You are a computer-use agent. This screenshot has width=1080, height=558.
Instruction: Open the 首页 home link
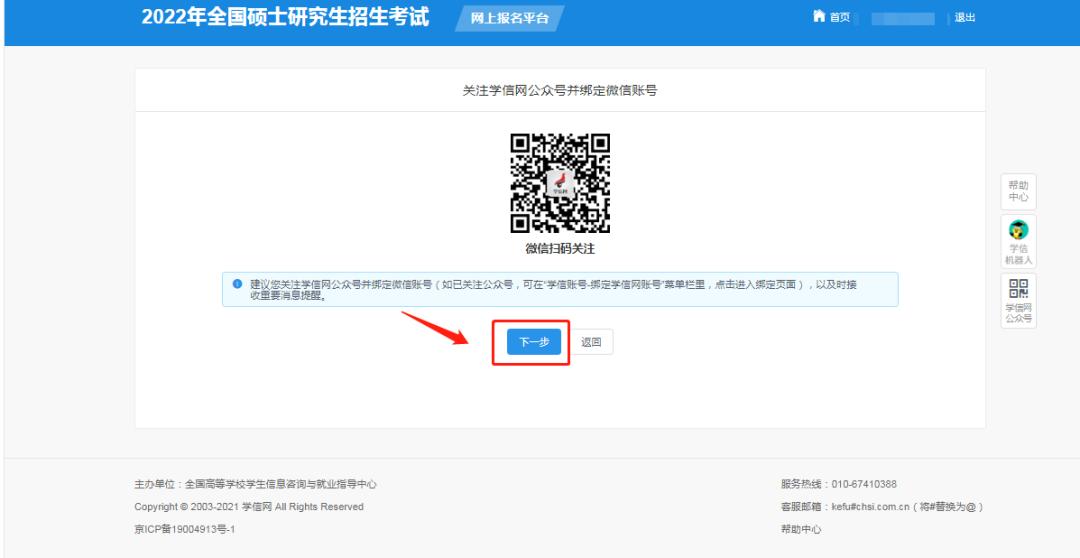[840, 18]
